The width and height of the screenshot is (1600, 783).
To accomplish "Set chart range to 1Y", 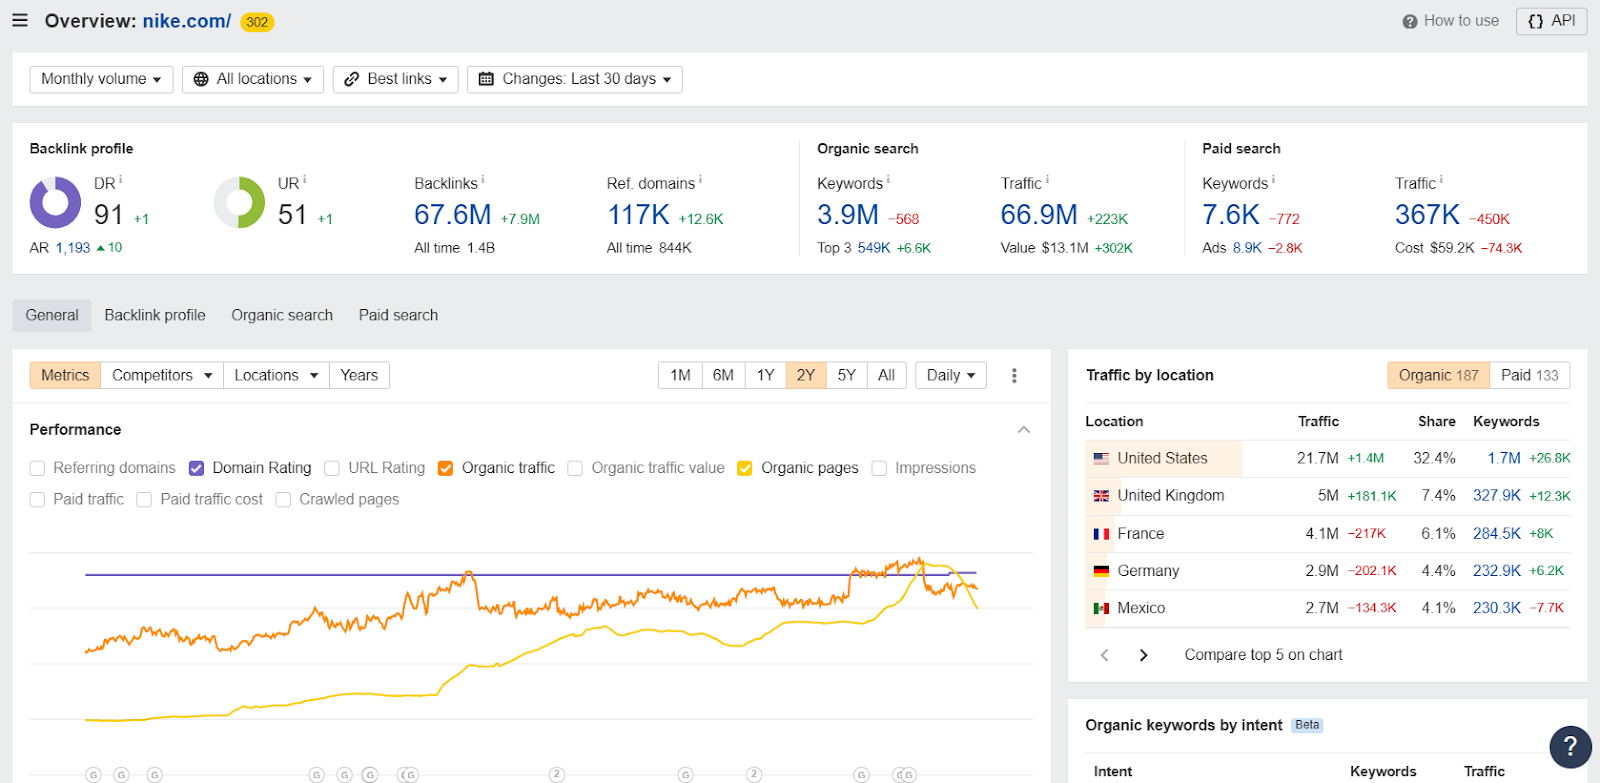I will [x=766, y=375].
